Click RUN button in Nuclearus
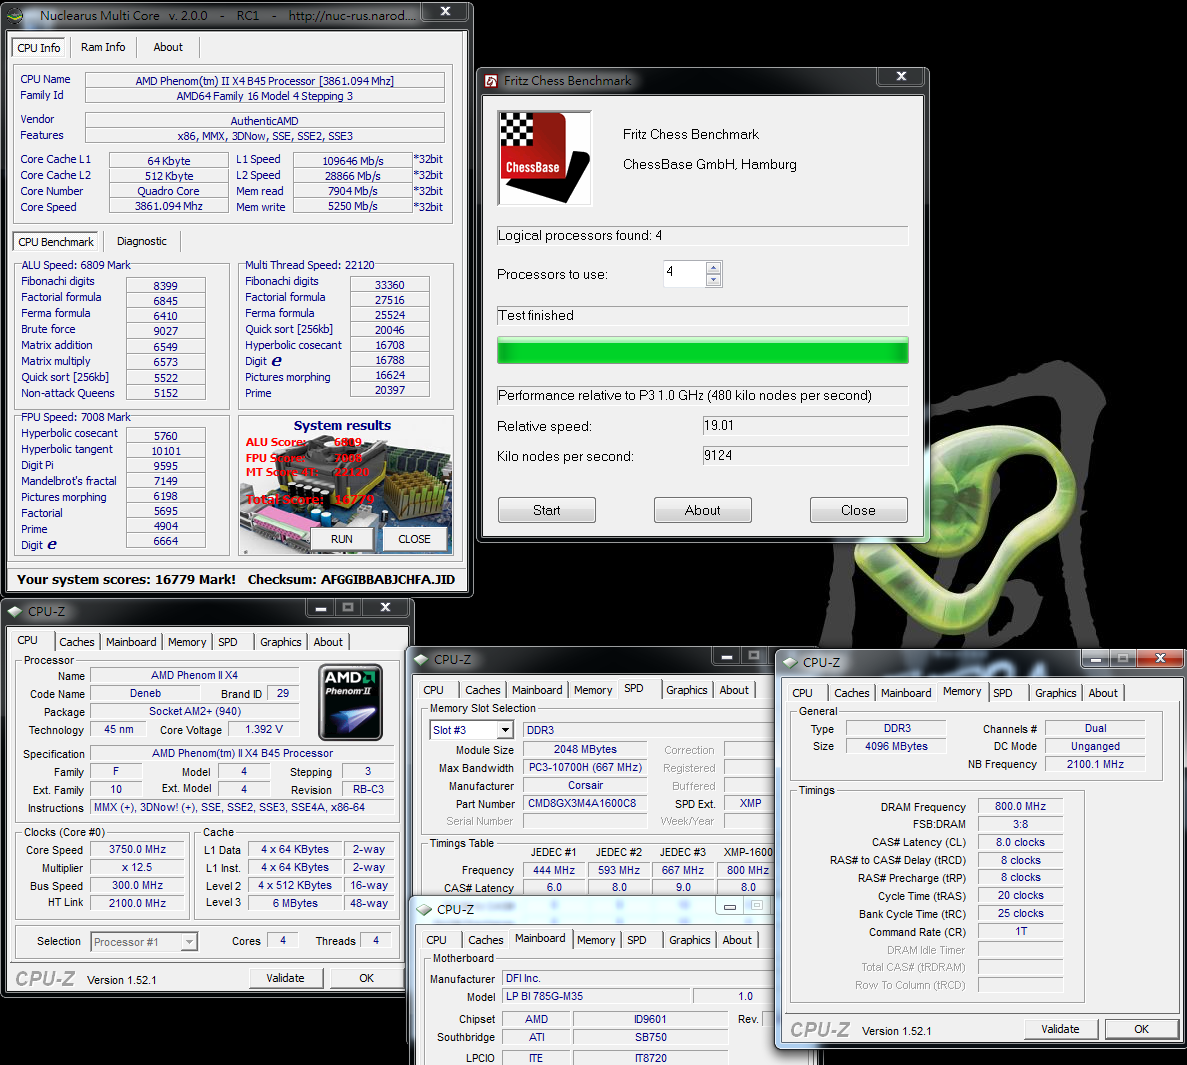 tap(341, 539)
